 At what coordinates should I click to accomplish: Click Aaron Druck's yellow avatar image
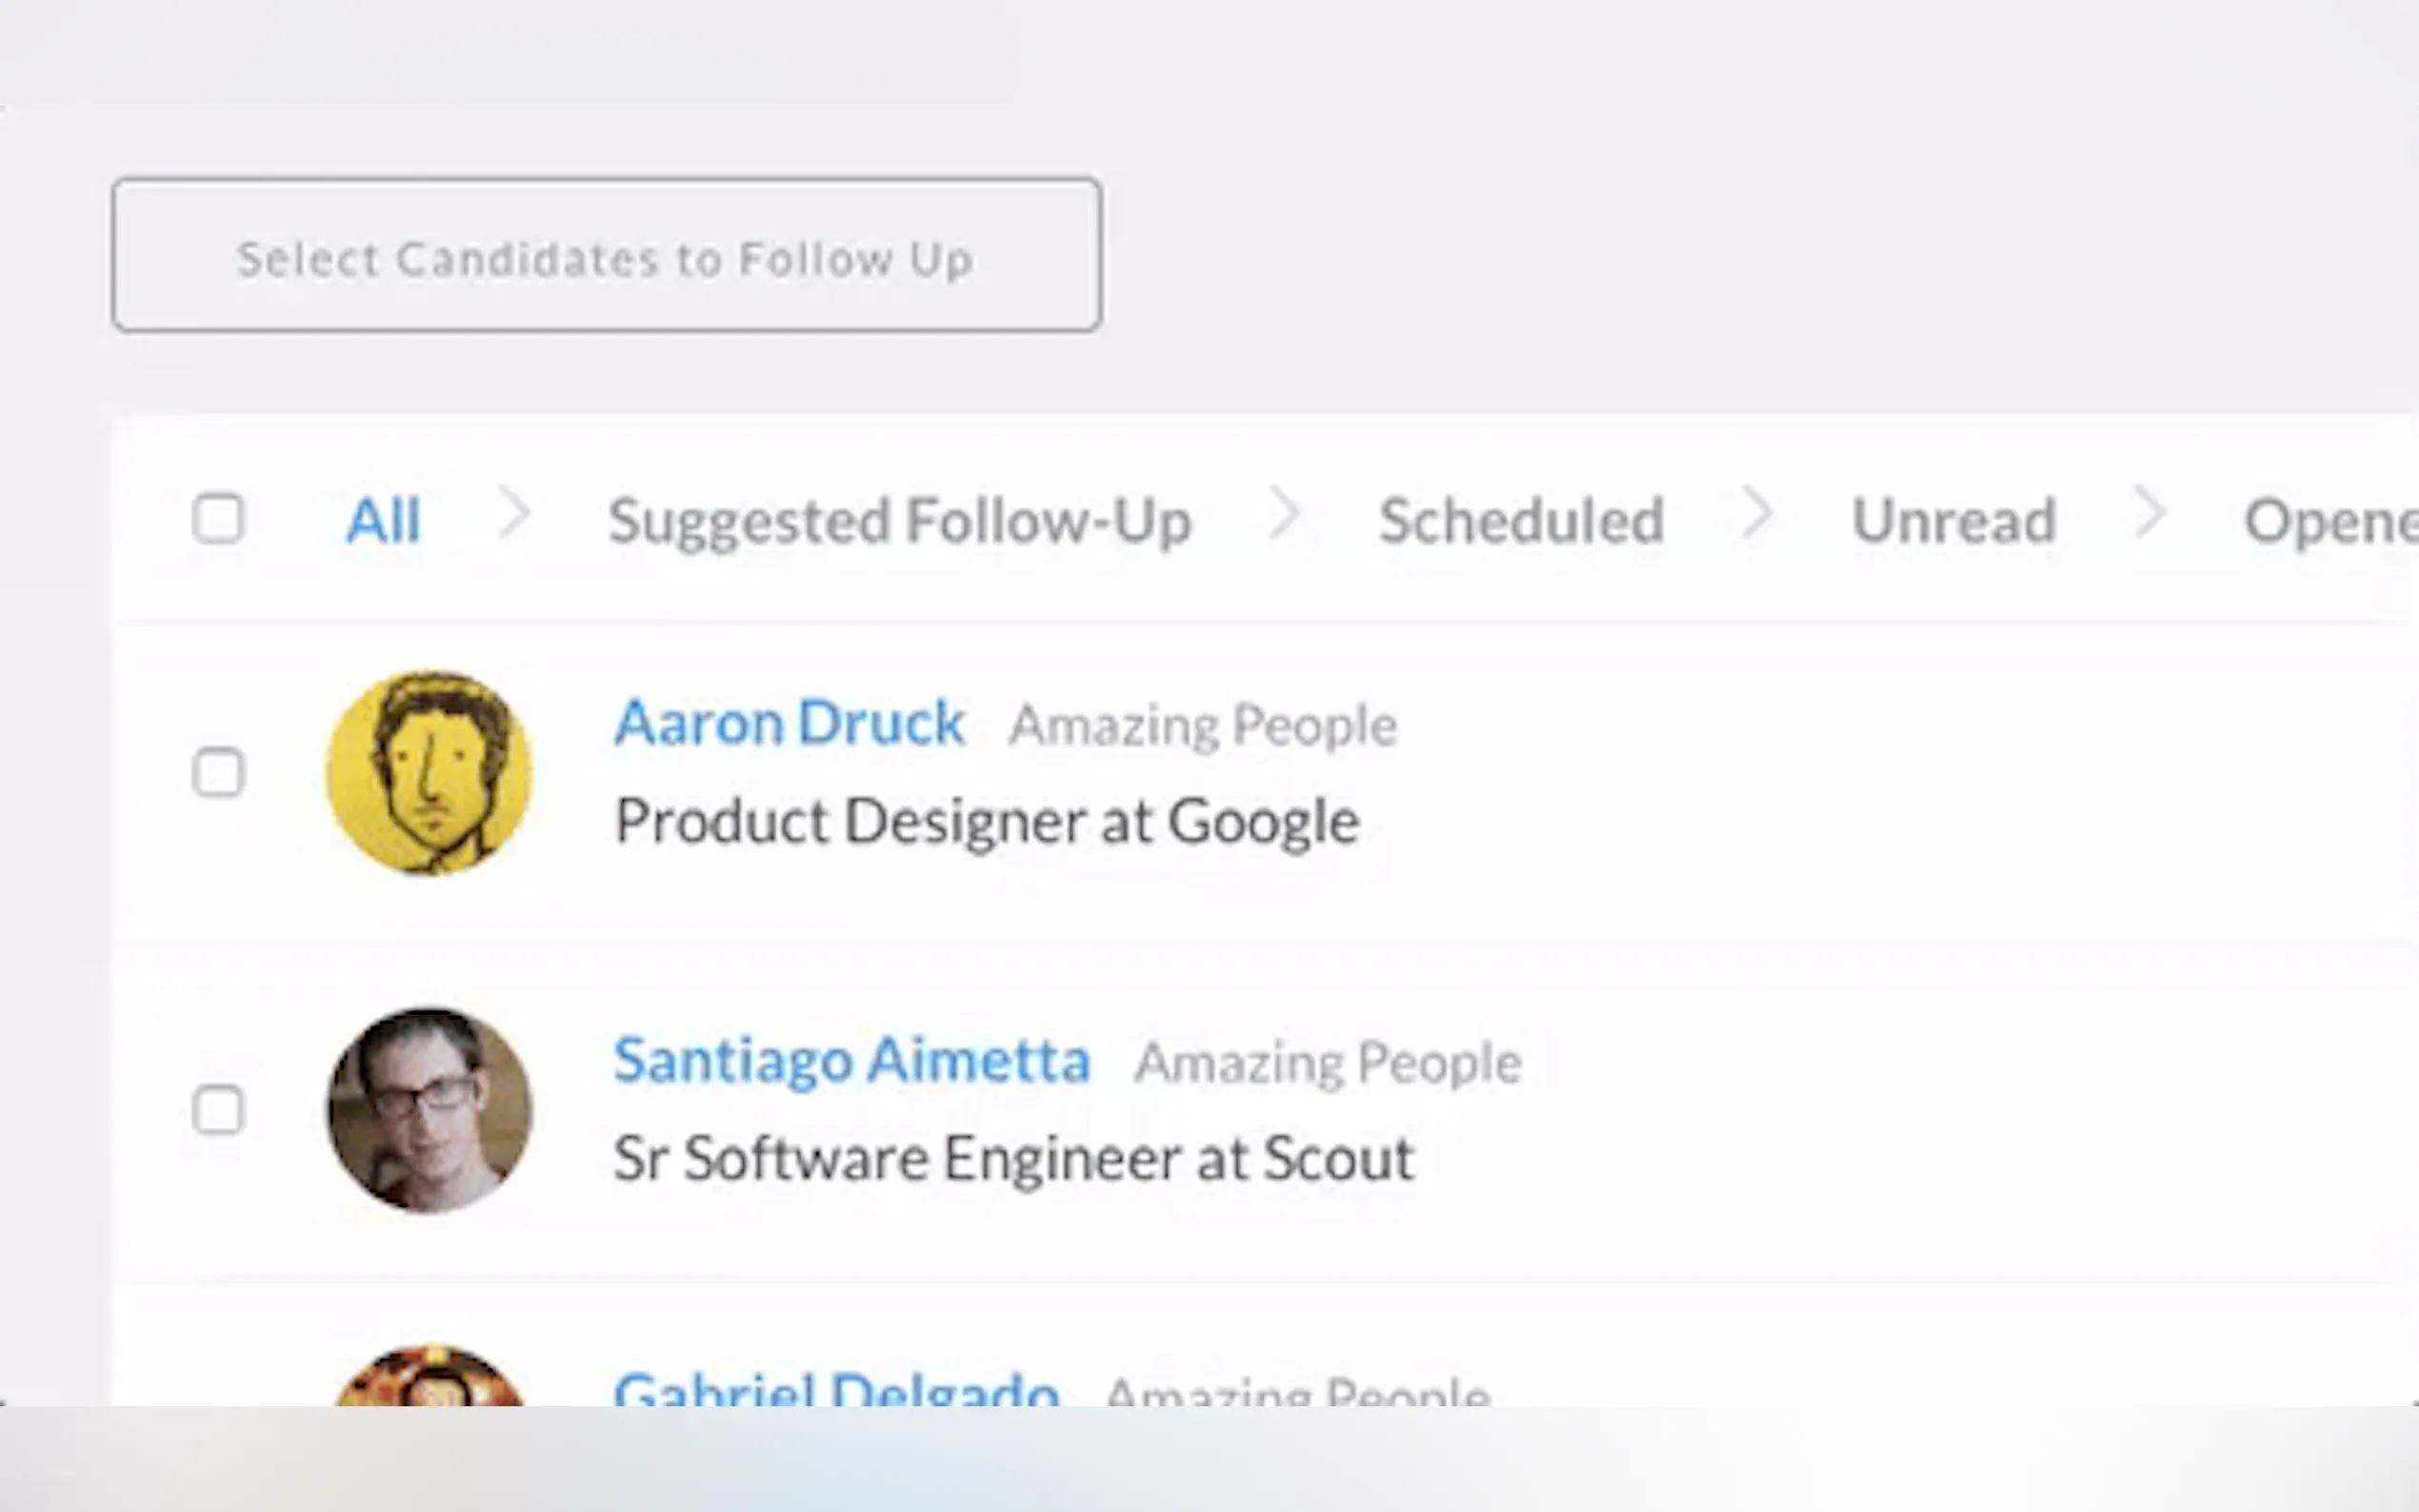pyautogui.click(x=429, y=772)
